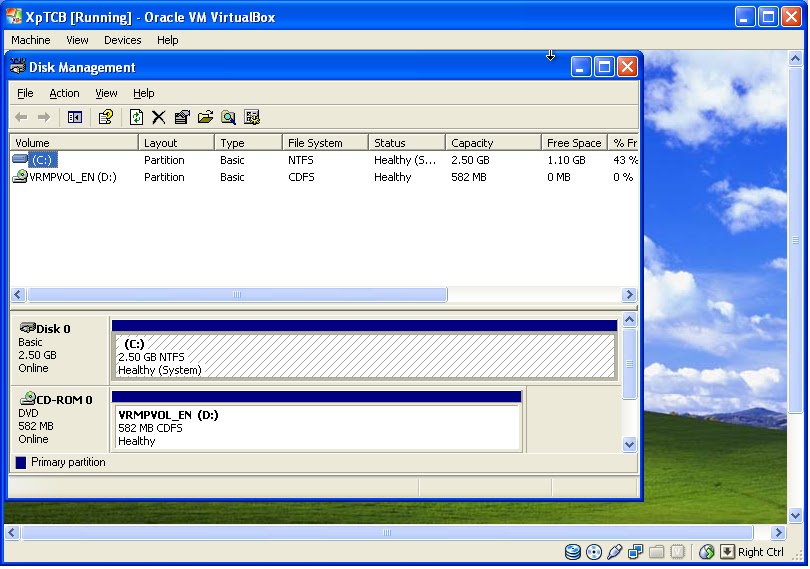Screen dimensions: 810x569
Task: Minimize the Disk Management window
Action: coord(581,67)
